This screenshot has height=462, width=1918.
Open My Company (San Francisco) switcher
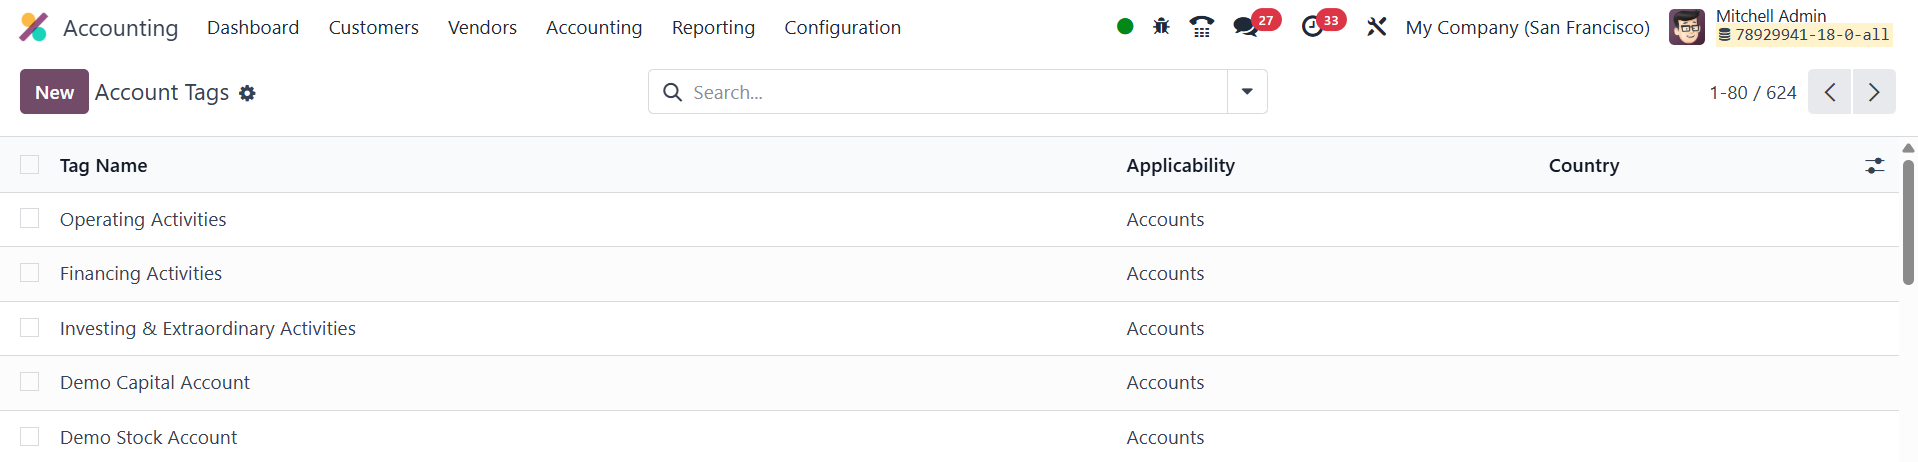pyautogui.click(x=1527, y=28)
